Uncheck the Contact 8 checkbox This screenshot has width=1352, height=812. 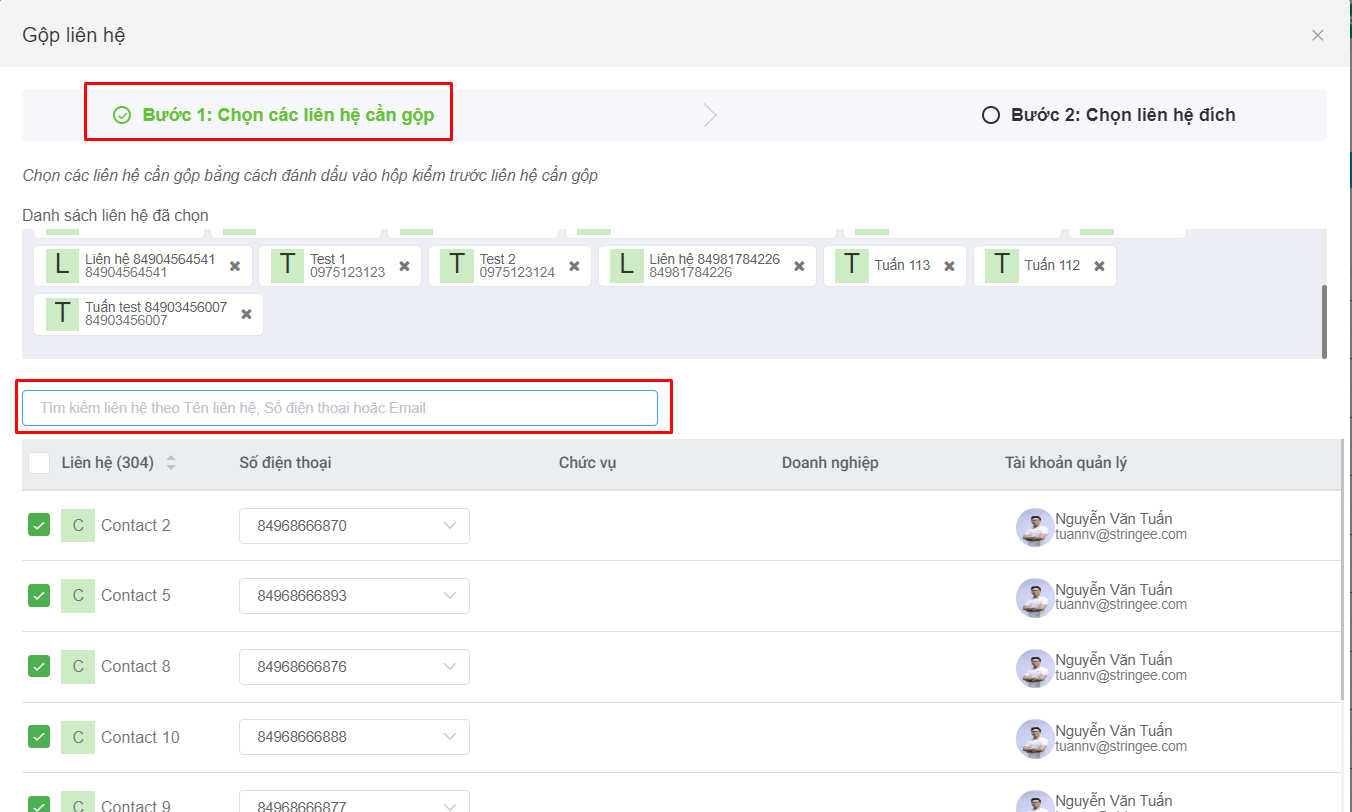click(x=39, y=666)
